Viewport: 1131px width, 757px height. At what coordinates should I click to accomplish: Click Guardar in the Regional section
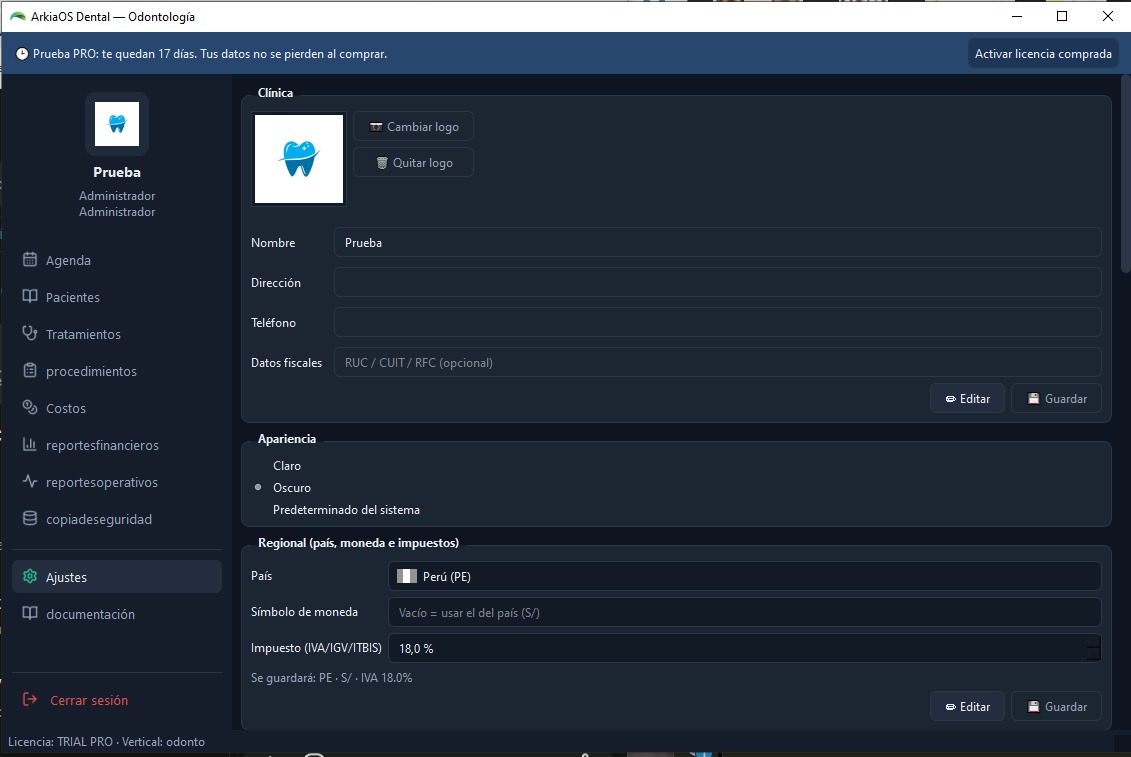click(x=1057, y=706)
